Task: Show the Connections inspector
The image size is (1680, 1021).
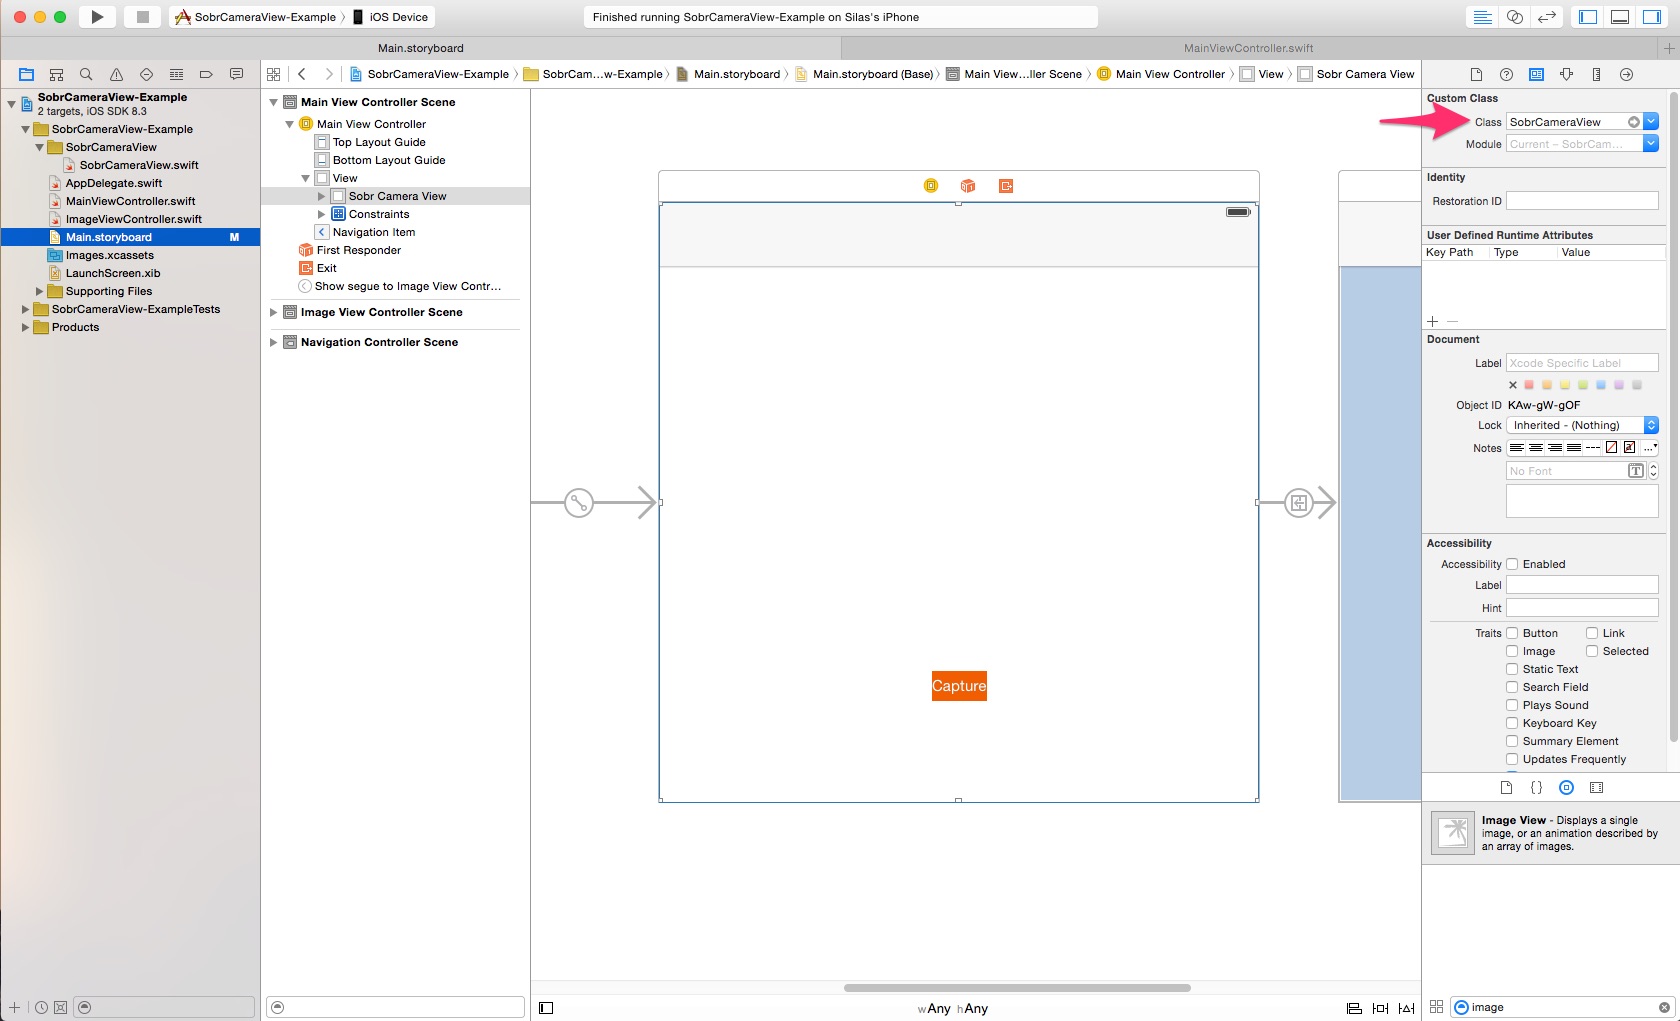Action: 1626,74
